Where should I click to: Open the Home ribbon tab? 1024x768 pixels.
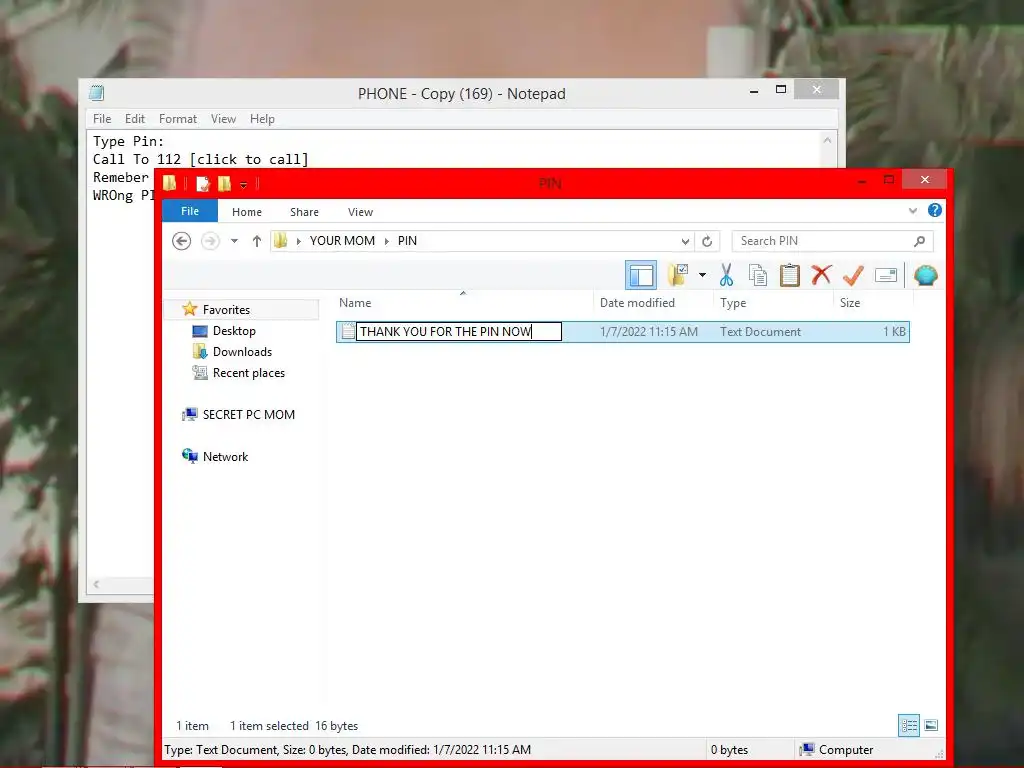coord(247,212)
